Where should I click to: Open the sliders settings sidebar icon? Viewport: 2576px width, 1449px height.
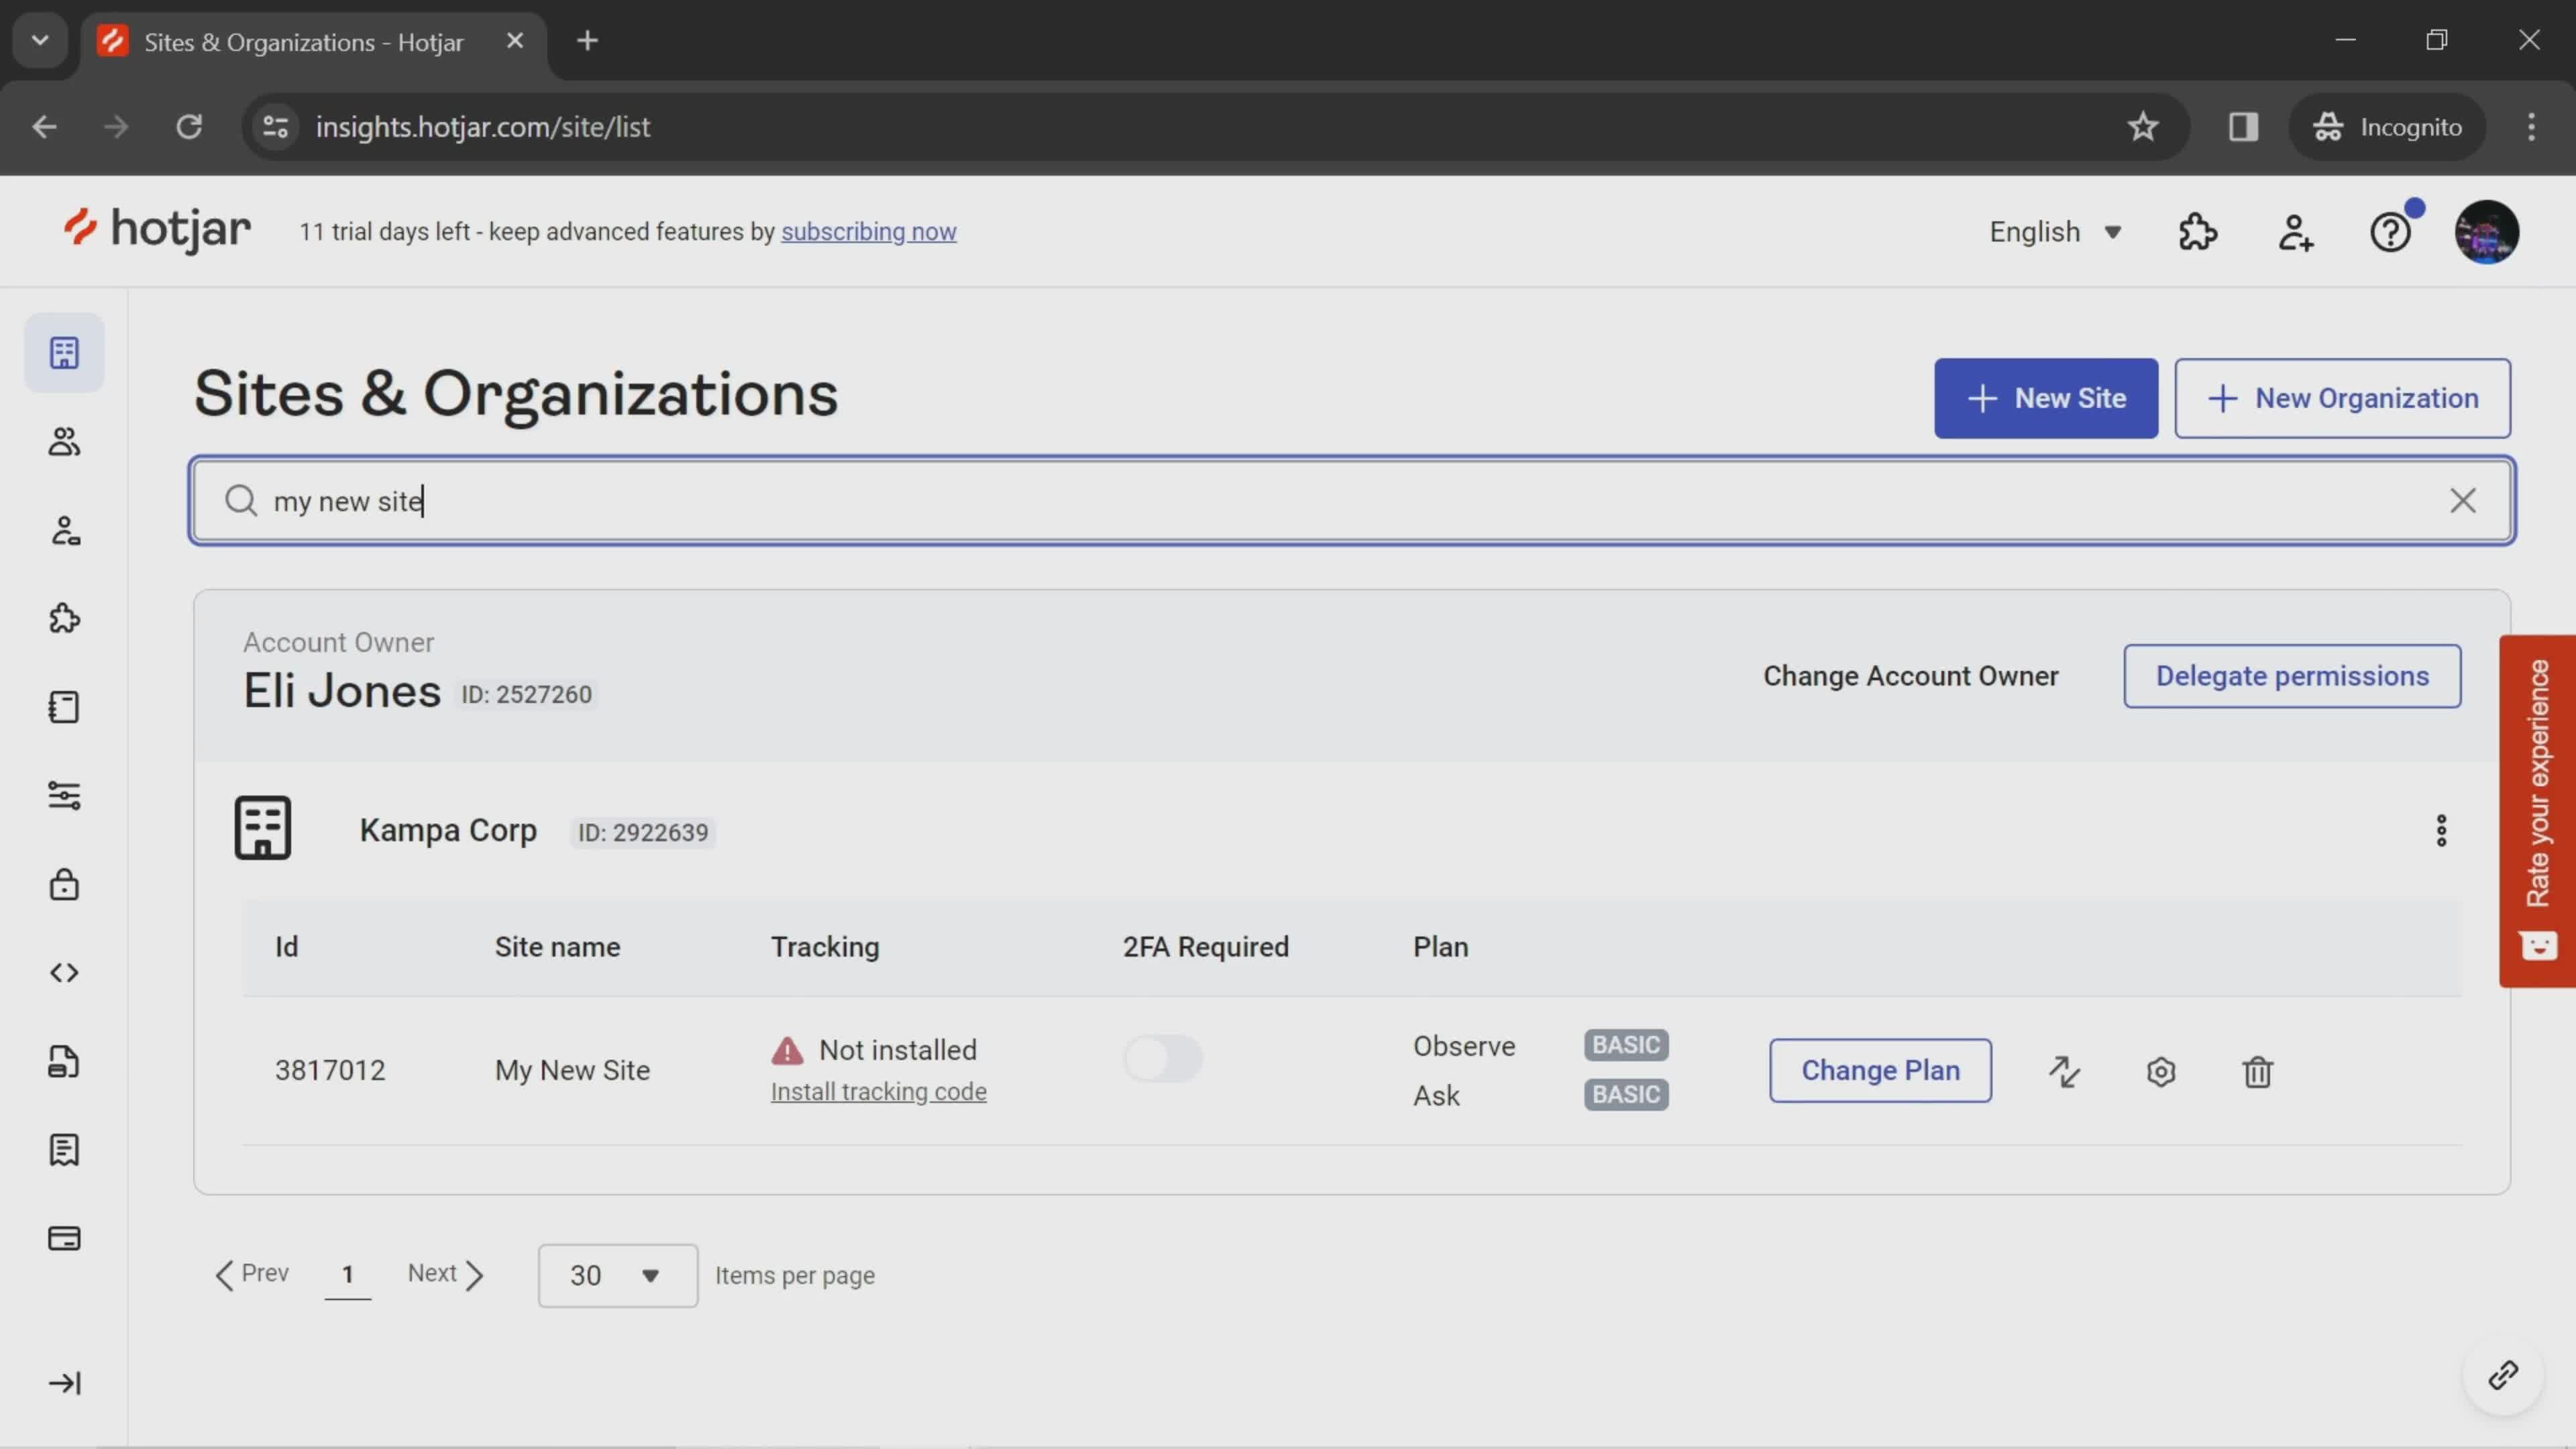pyautogui.click(x=64, y=796)
